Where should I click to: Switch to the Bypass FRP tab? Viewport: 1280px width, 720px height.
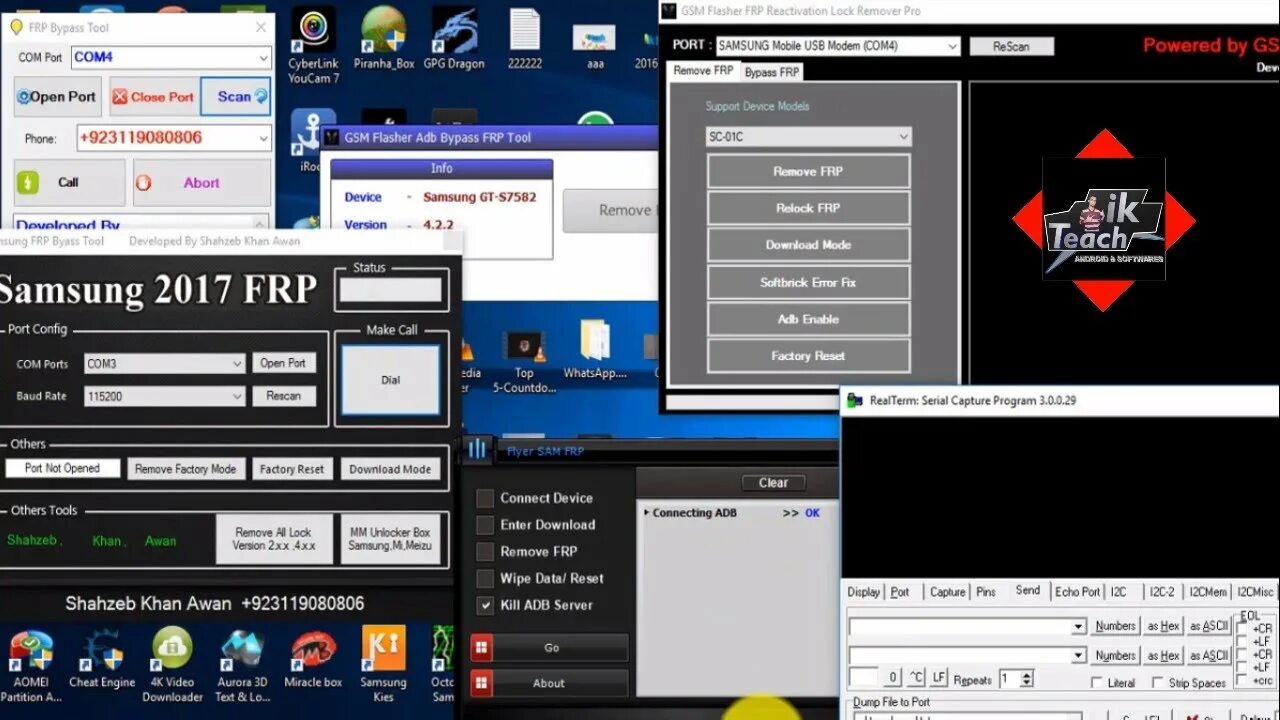click(x=772, y=72)
